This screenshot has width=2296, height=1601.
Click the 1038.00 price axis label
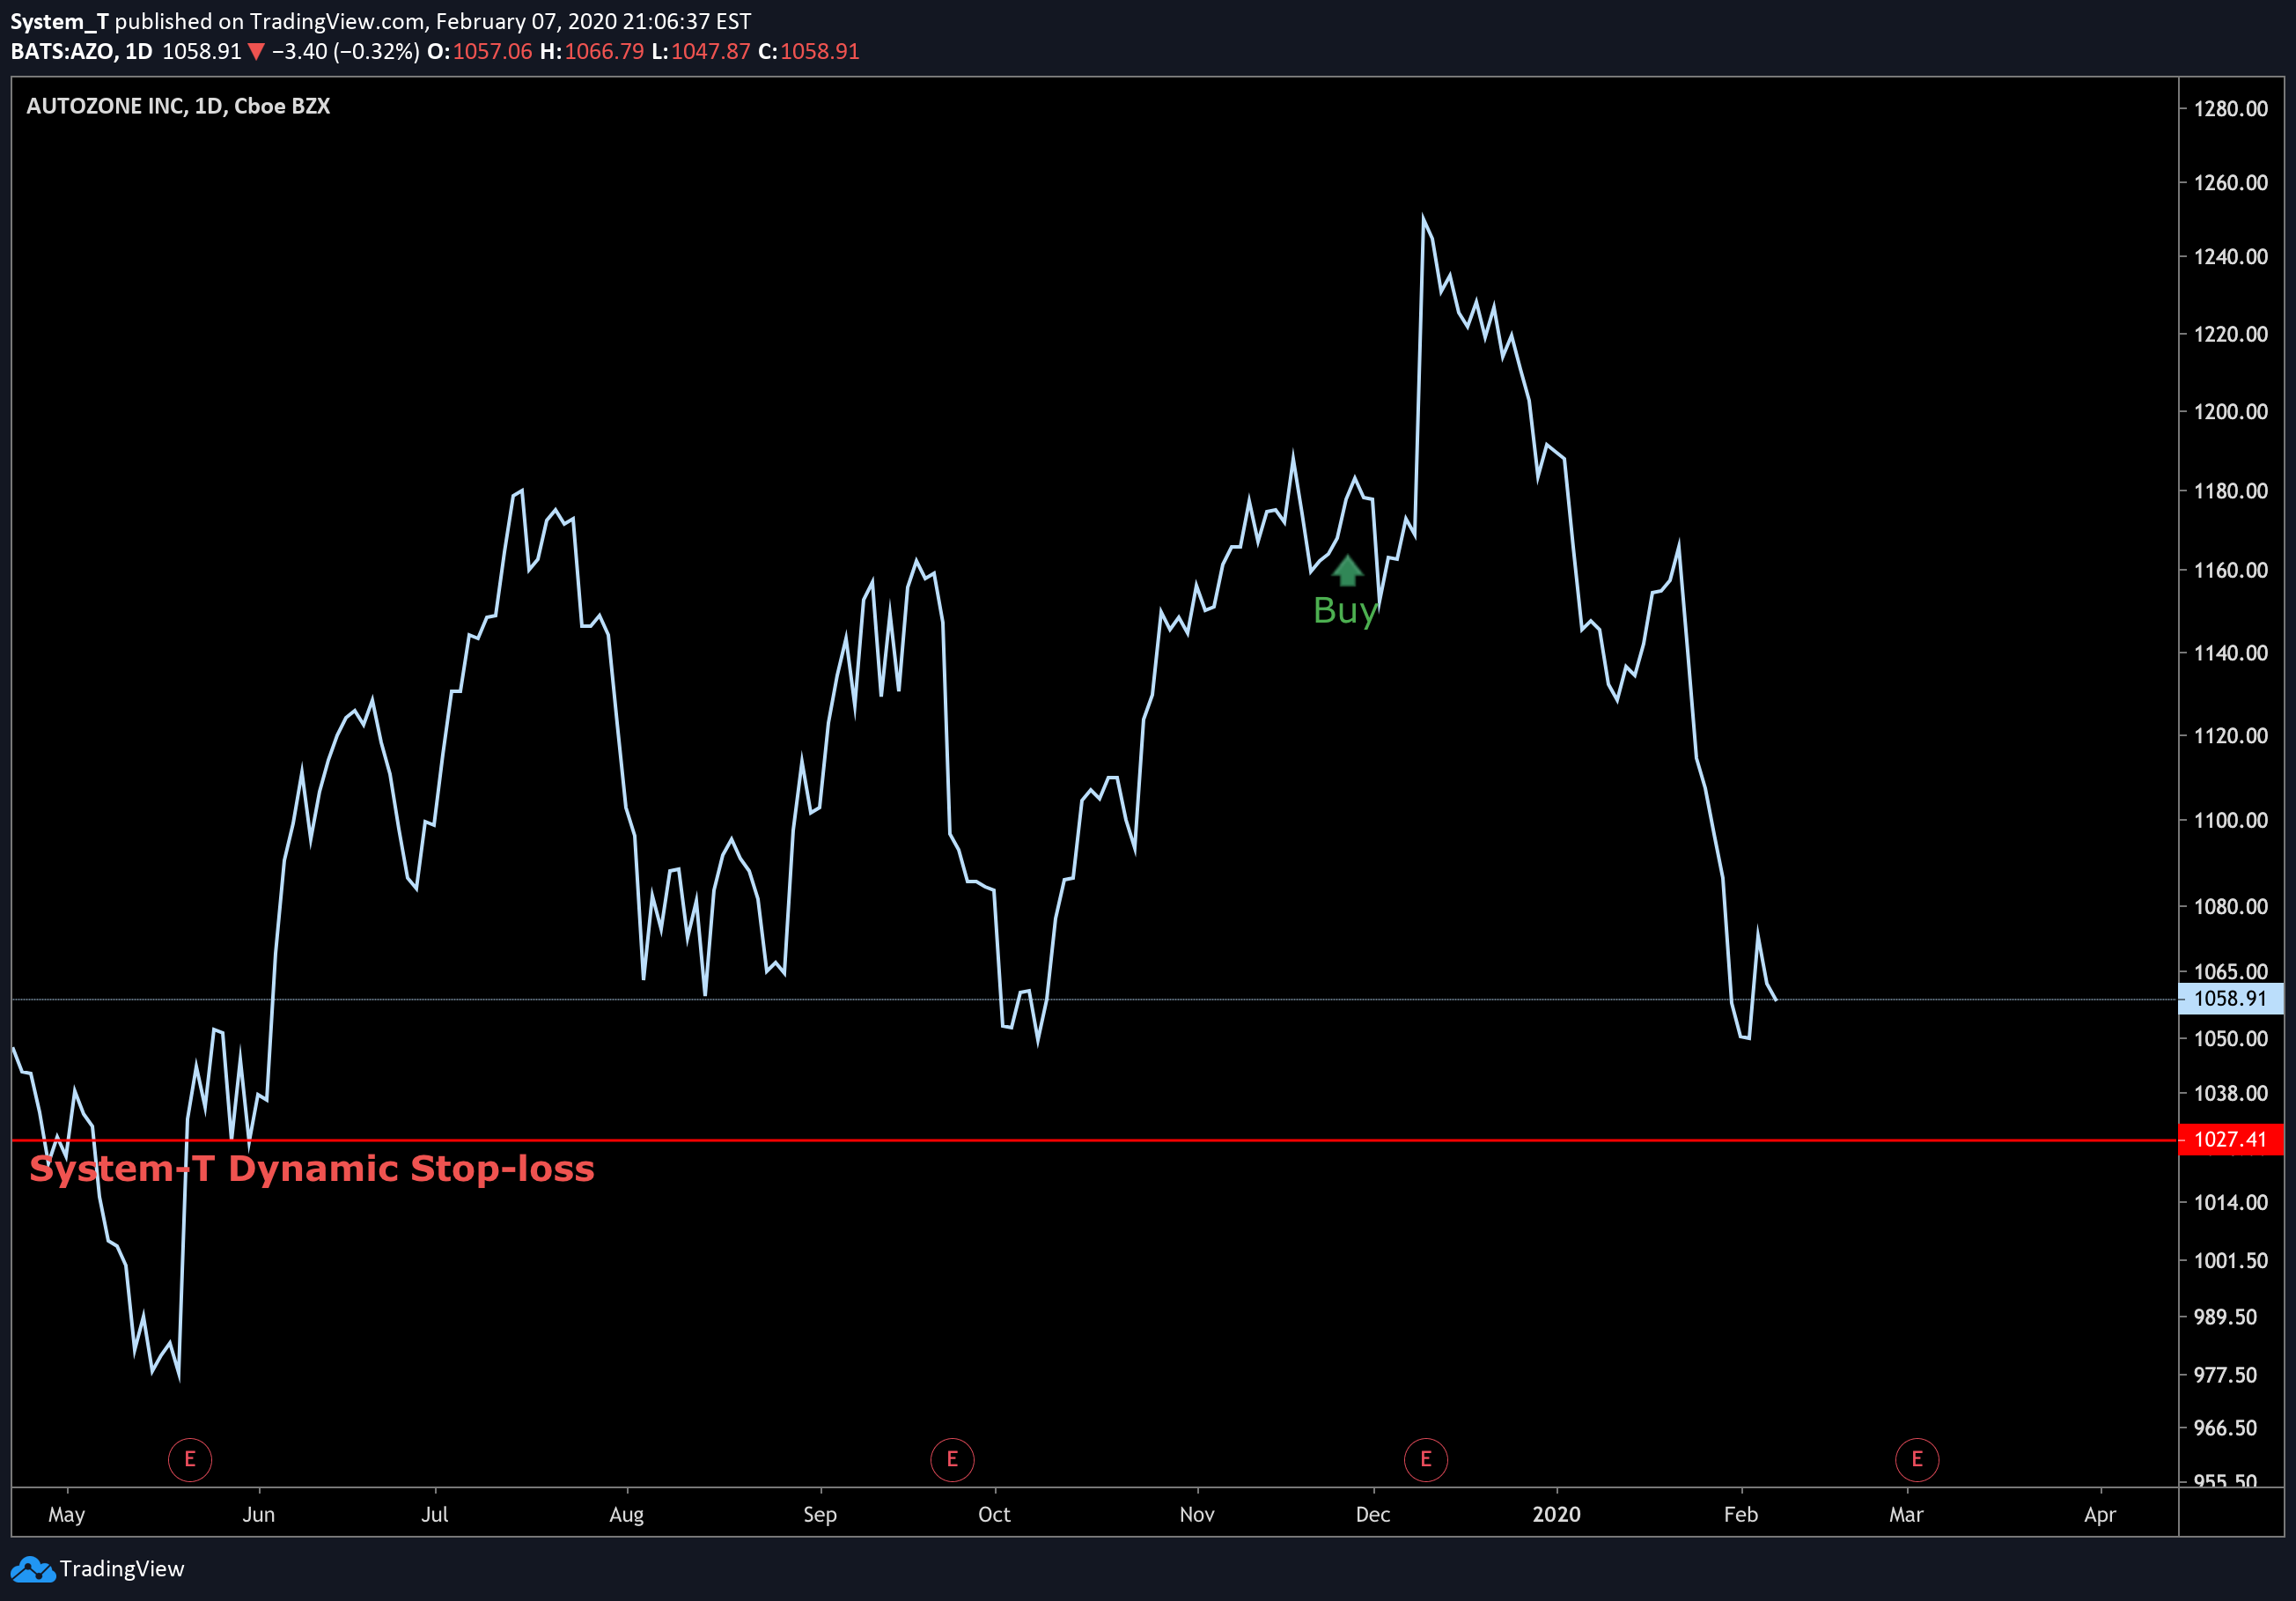(2231, 1093)
